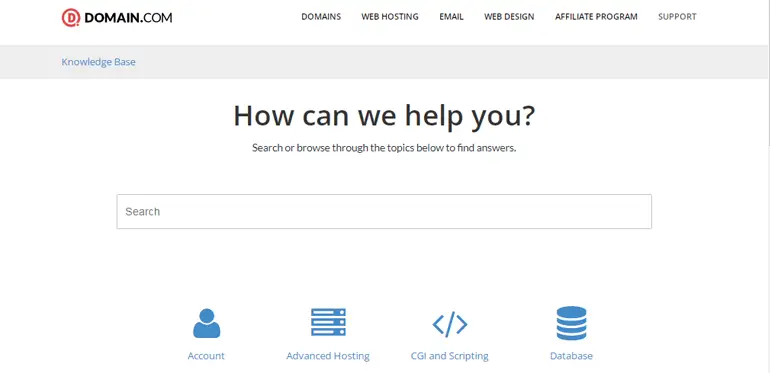The height and width of the screenshot is (373, 770).
Task: Click the page vertical scrollbar
Action: point(768,186)
